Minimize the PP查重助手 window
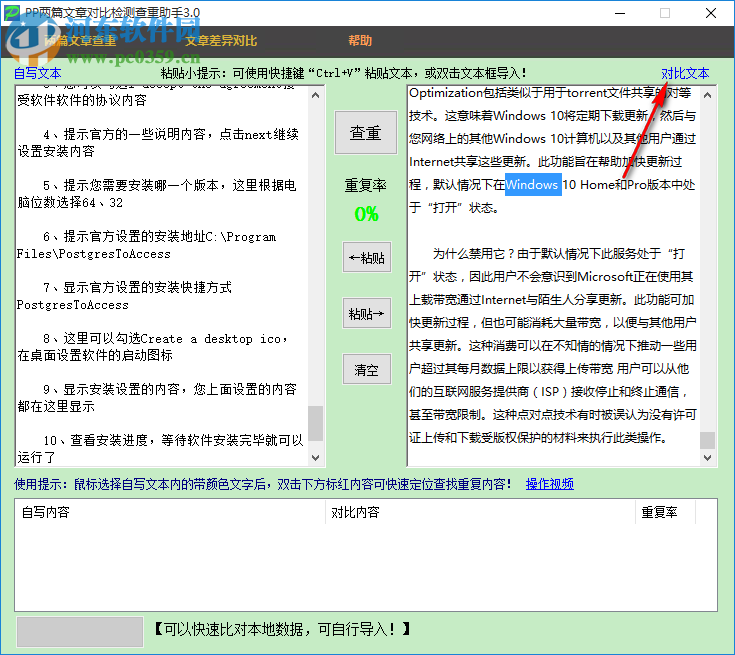This screenshot has width=735, height=655. click(x=620, y=13)
